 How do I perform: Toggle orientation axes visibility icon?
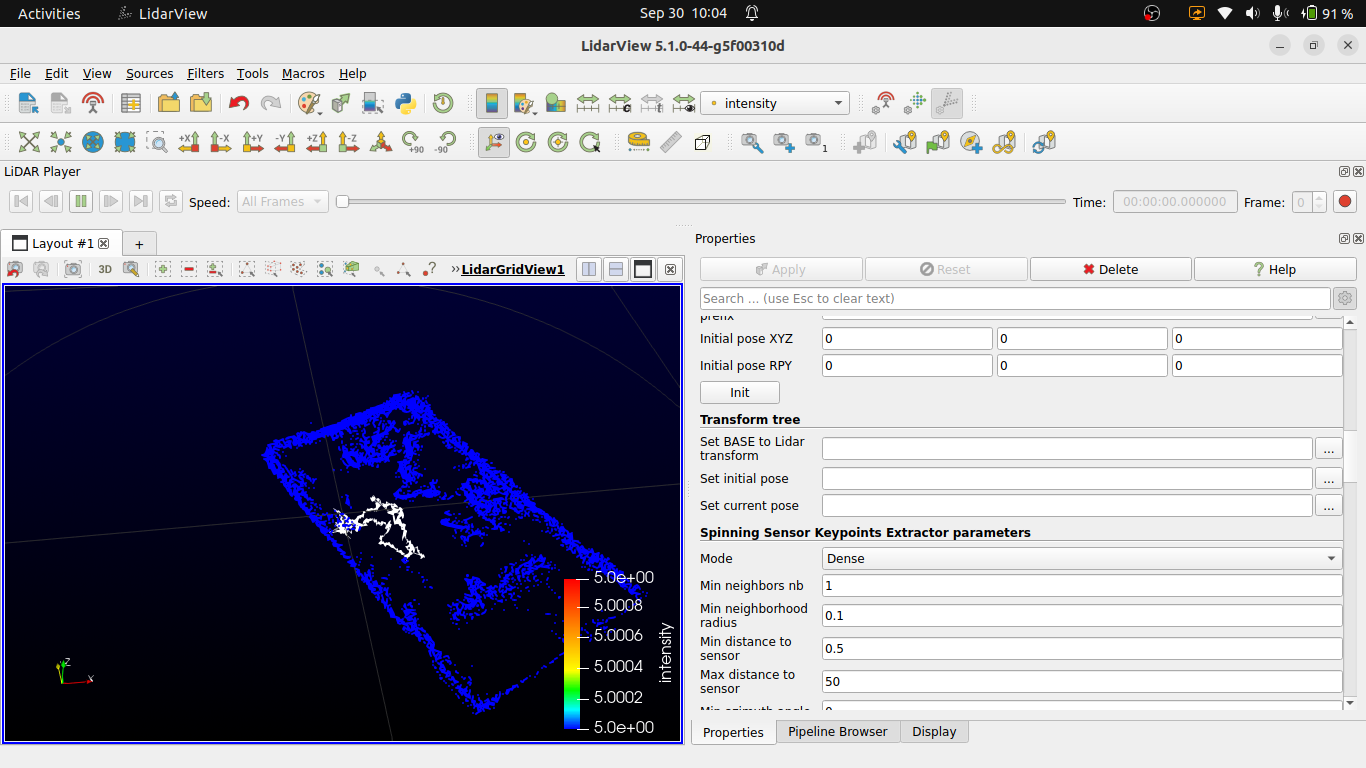(x=491, y=143)
